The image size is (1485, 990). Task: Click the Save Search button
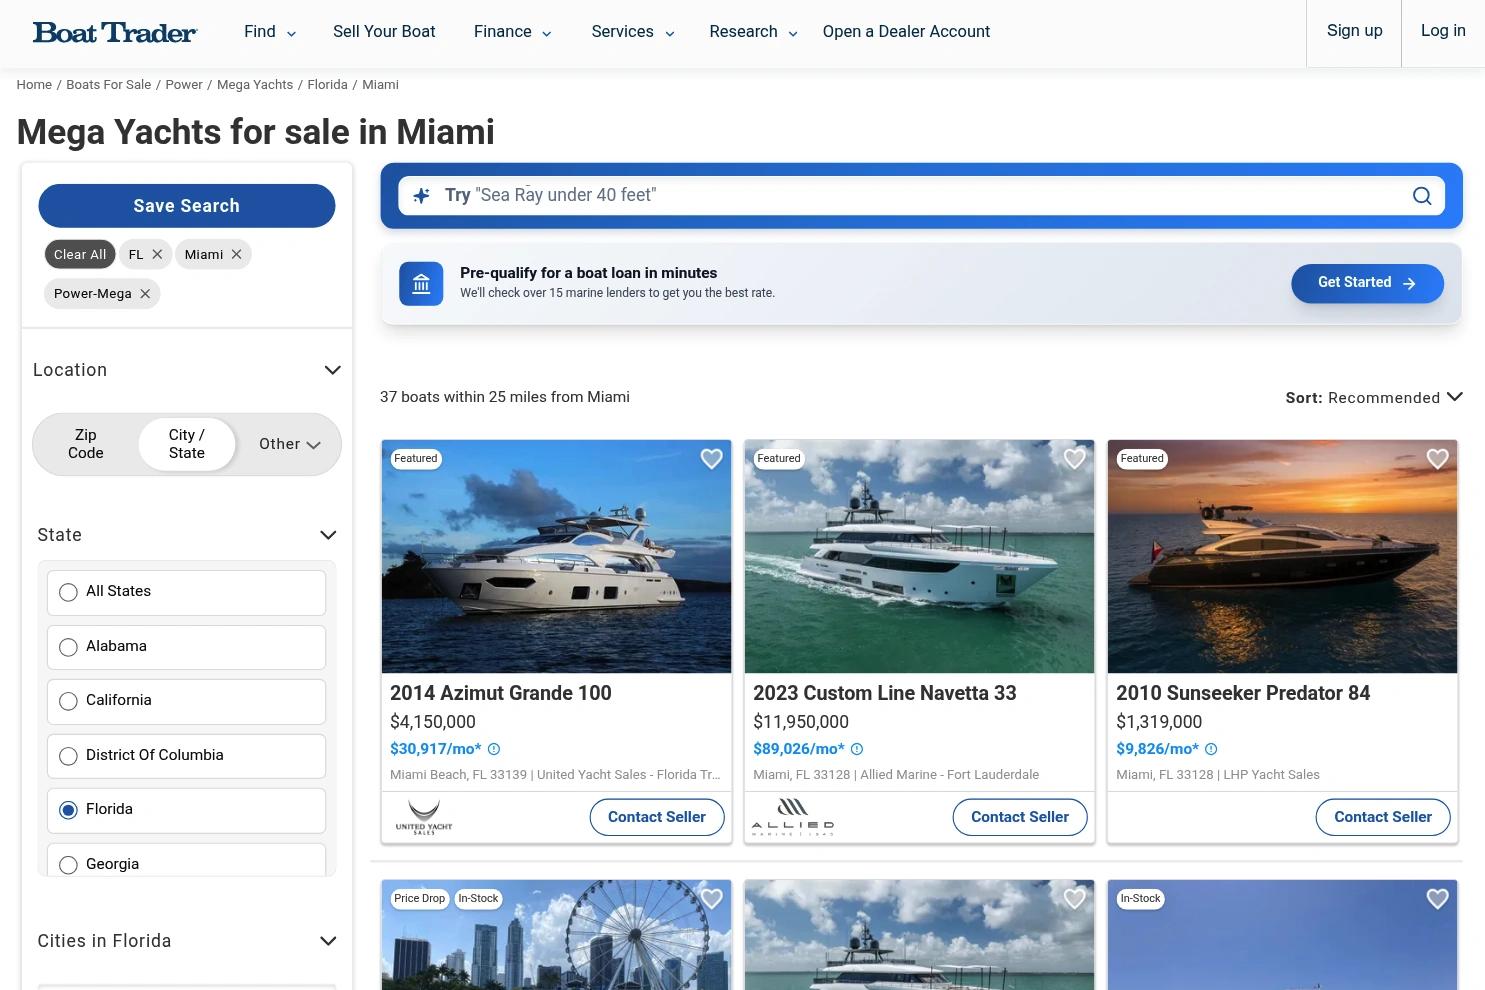click(187, 206)
